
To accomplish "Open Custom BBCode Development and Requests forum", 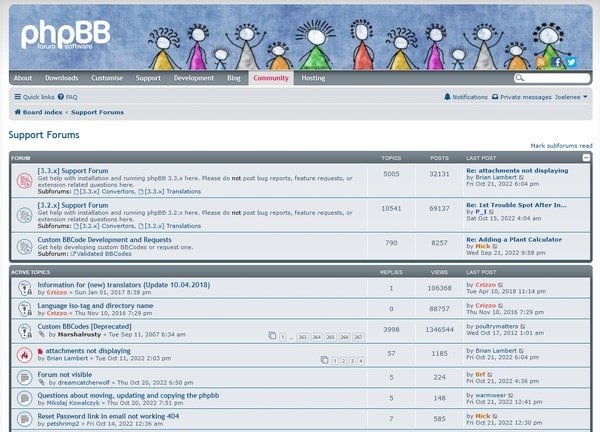I will 104,240.
